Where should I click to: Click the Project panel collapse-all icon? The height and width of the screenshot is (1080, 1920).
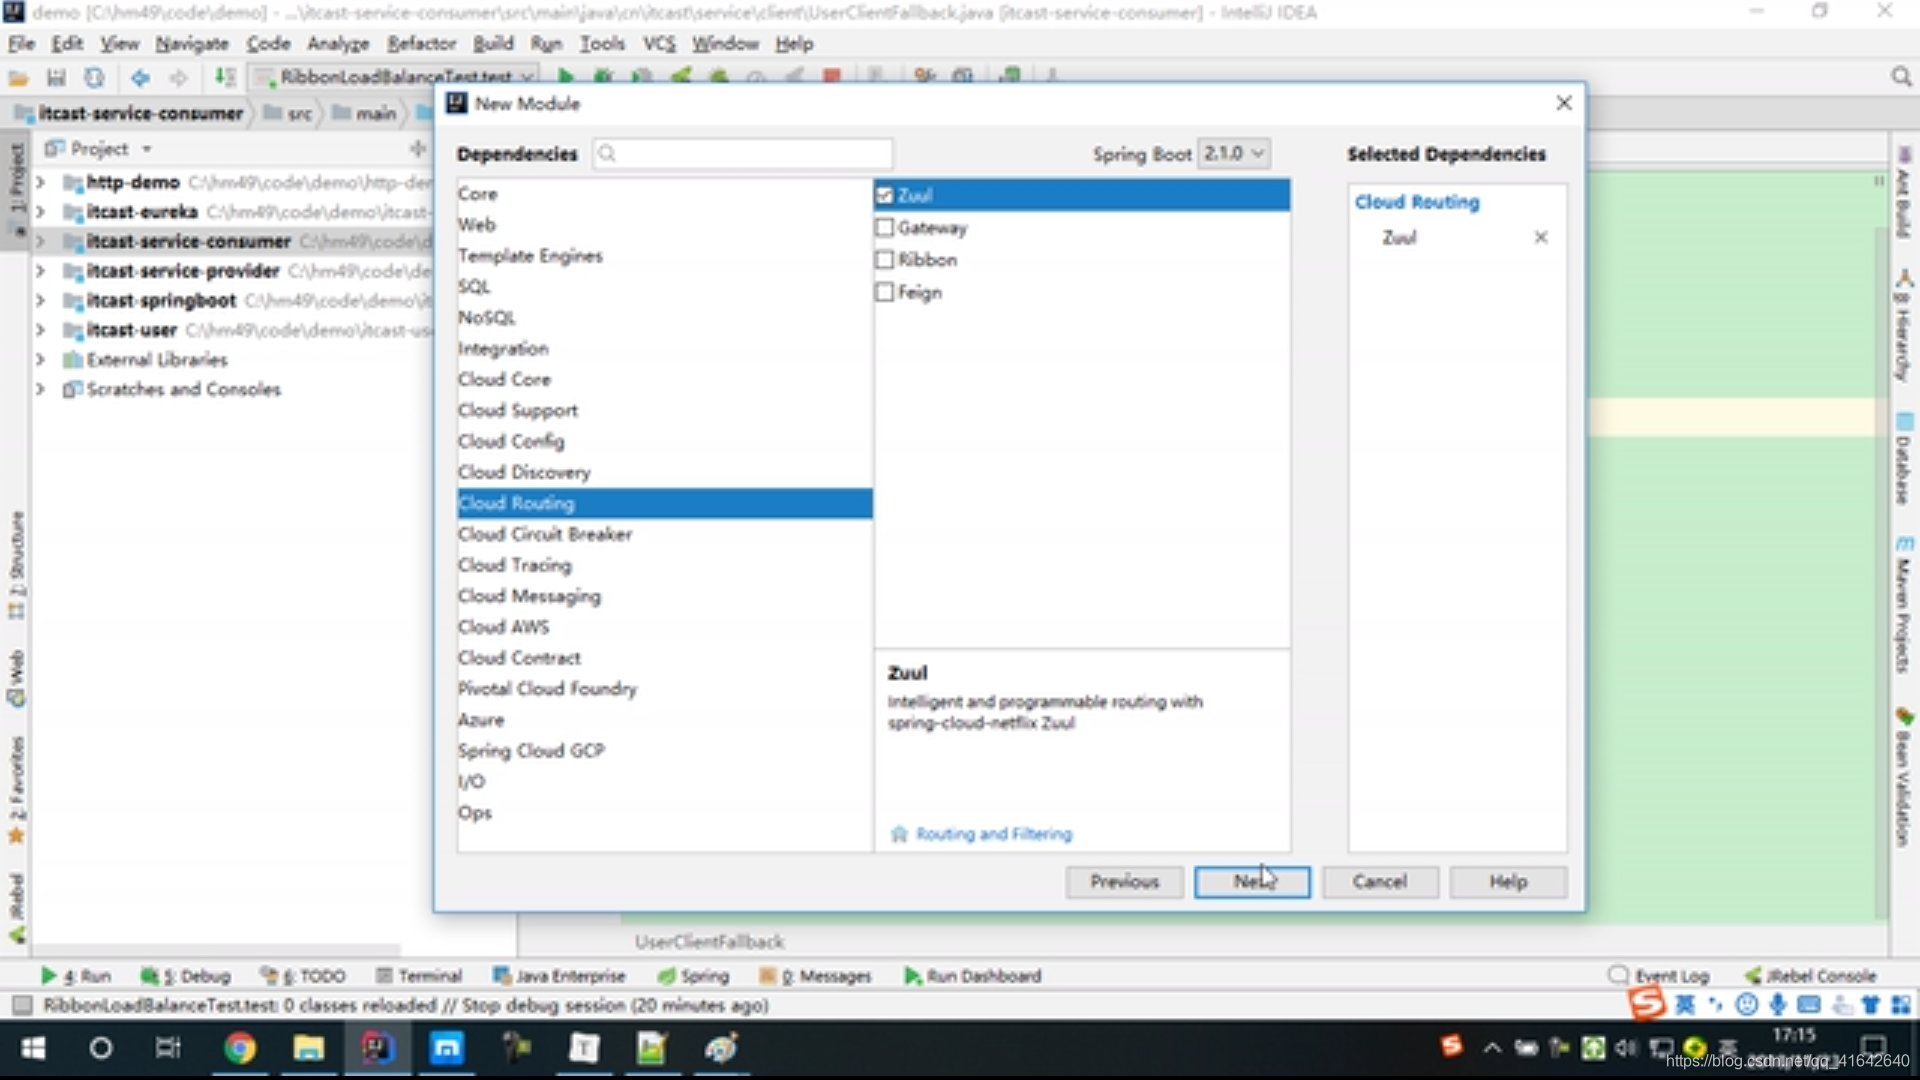(418, 149)
